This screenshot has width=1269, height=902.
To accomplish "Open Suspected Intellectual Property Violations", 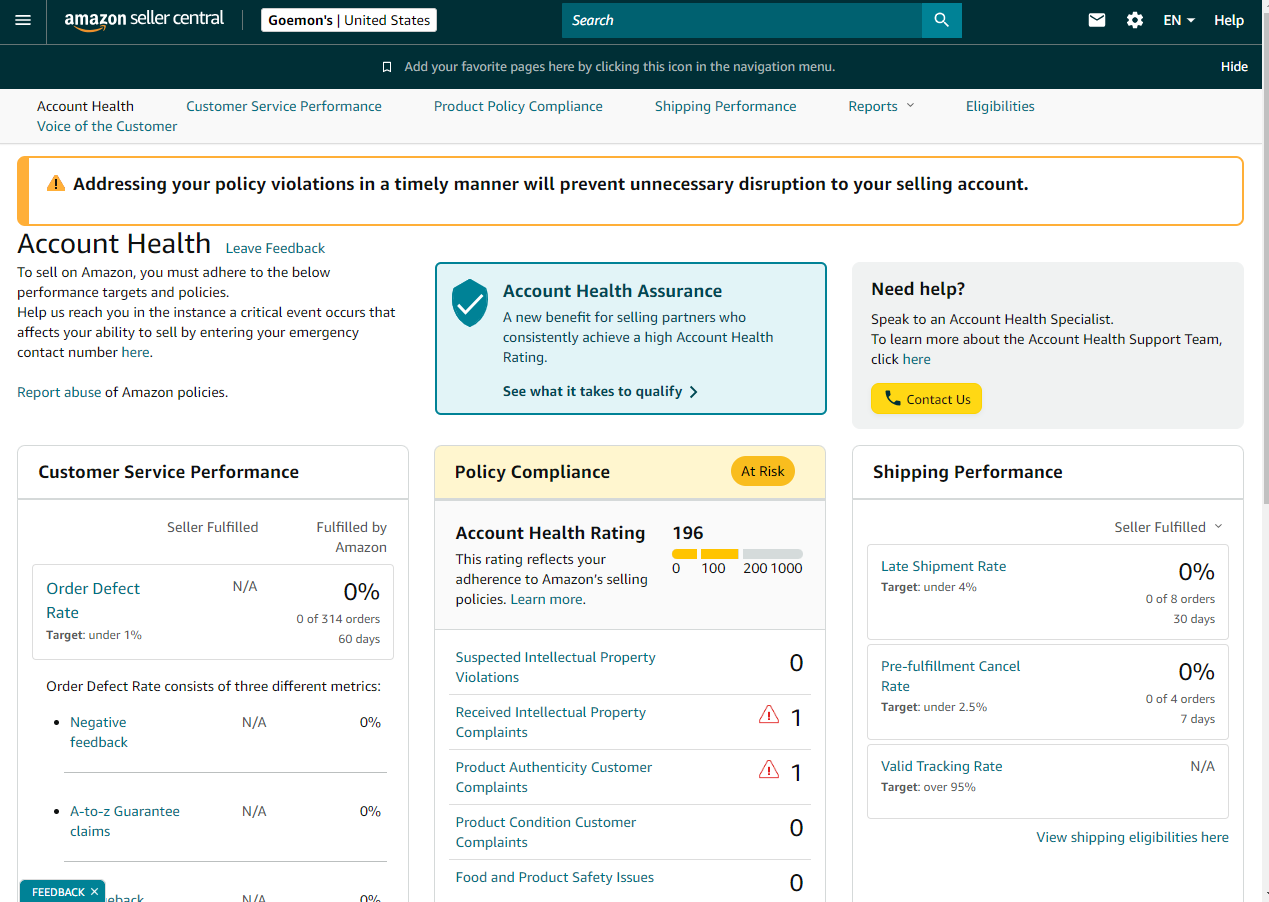I will (x=556, y=667).
